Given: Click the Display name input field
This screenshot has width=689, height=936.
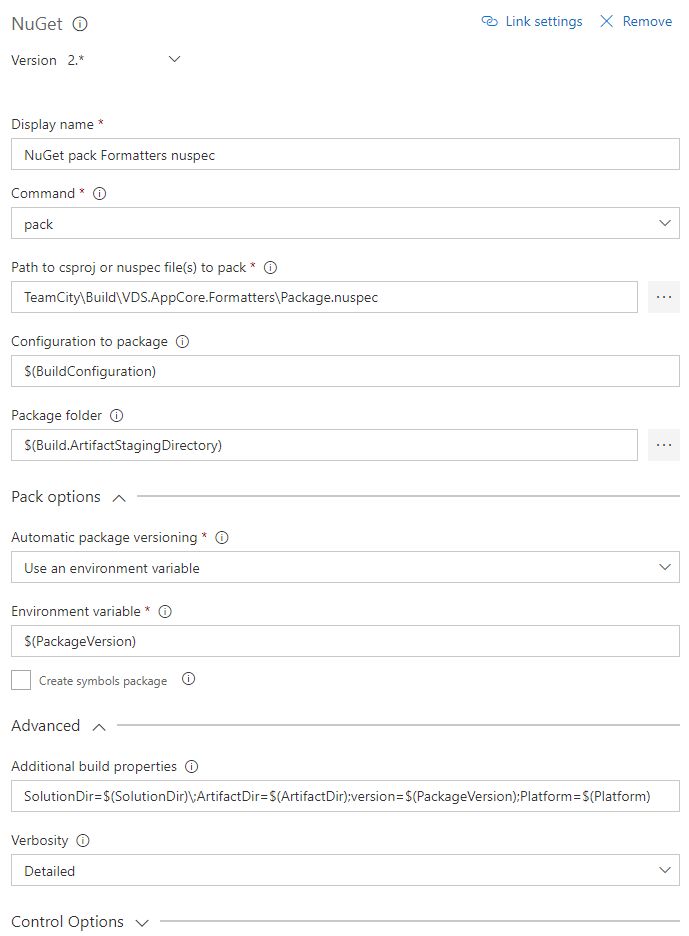Looking at the screenshot, I should (x=345, y=155).
